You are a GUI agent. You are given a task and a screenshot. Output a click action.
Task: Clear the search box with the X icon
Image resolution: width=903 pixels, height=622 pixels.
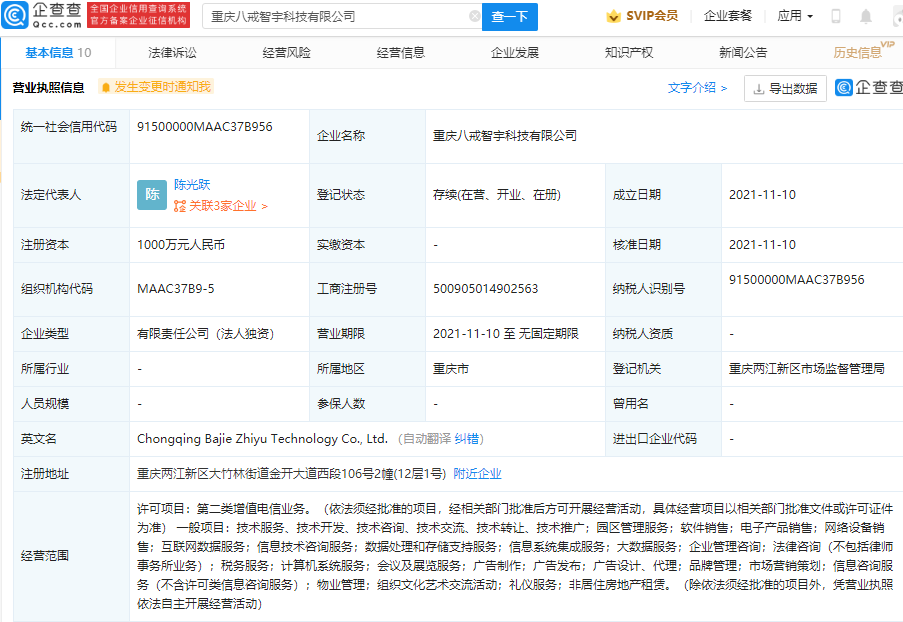474,17
